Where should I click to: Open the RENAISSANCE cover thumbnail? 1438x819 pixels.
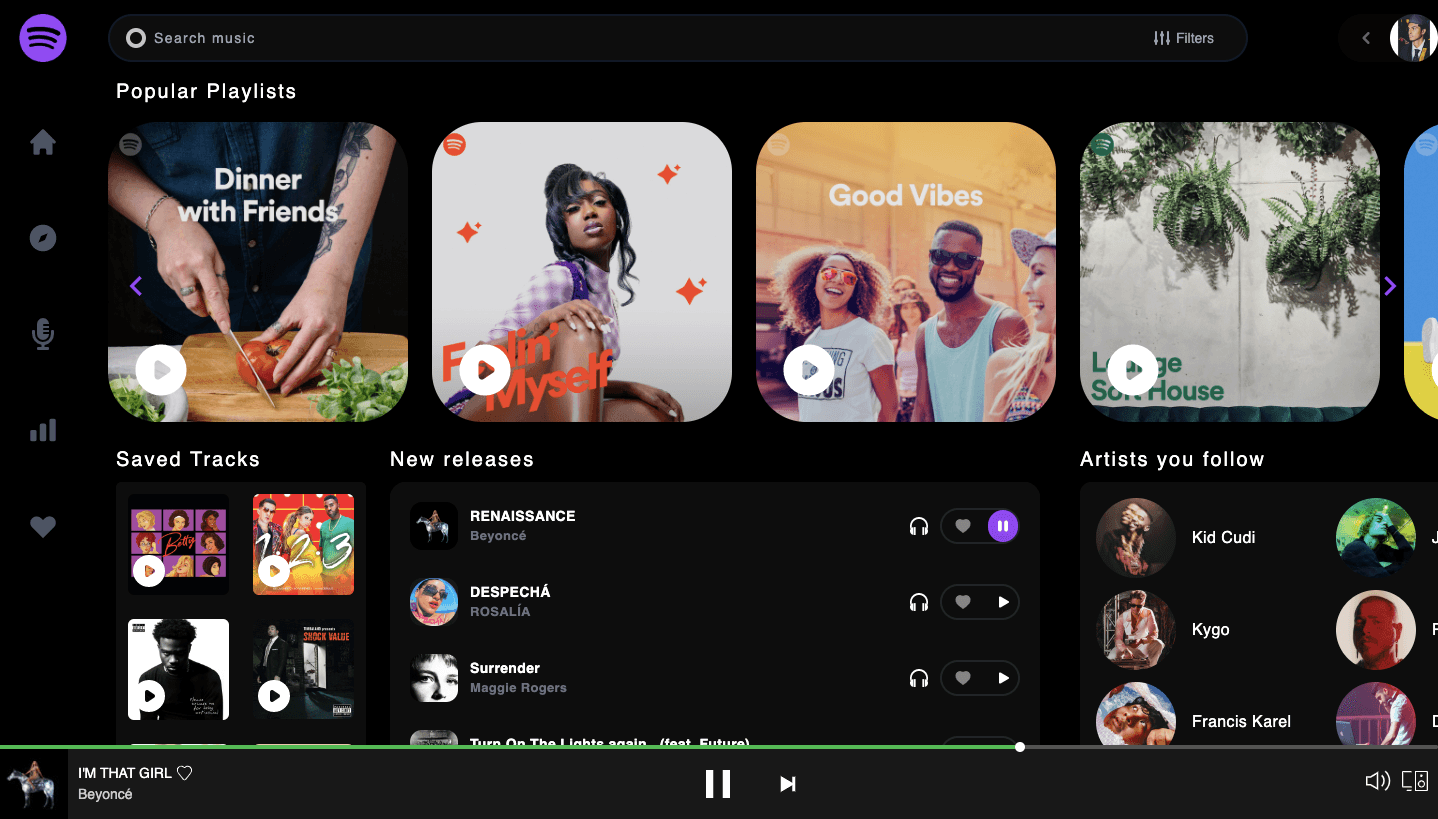click(x=434, y=526)
